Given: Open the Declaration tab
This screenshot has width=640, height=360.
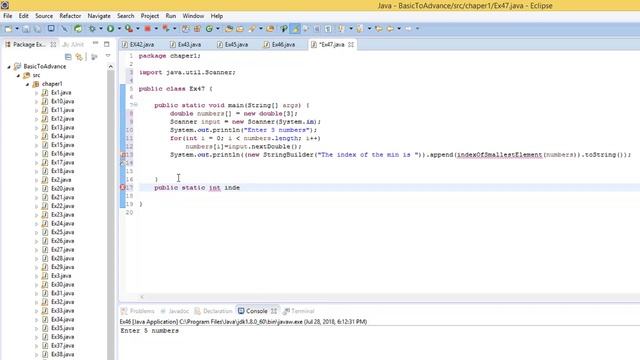Looking at the screenshot, I should 213,311.
